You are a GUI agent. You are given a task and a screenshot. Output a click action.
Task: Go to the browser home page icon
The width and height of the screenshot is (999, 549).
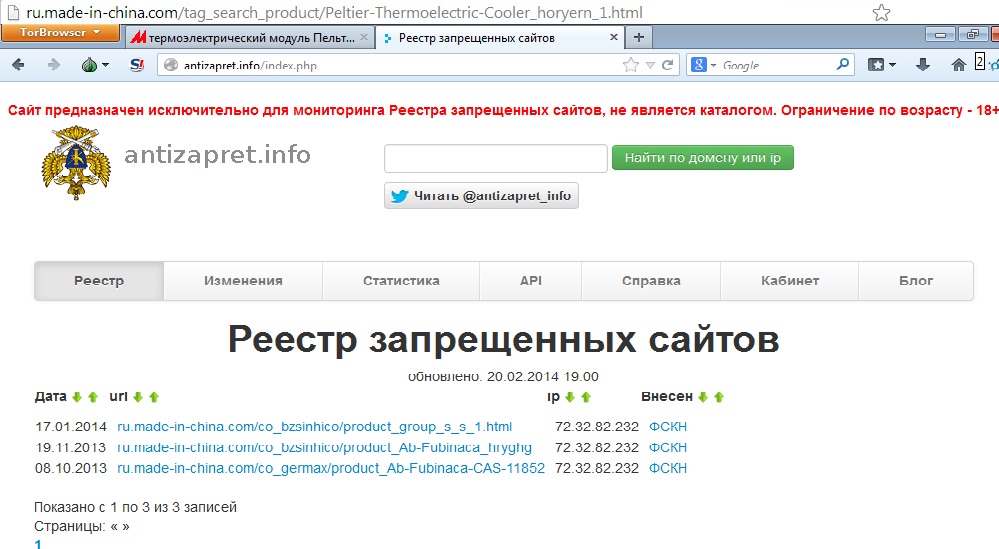[x=958, y=65]
